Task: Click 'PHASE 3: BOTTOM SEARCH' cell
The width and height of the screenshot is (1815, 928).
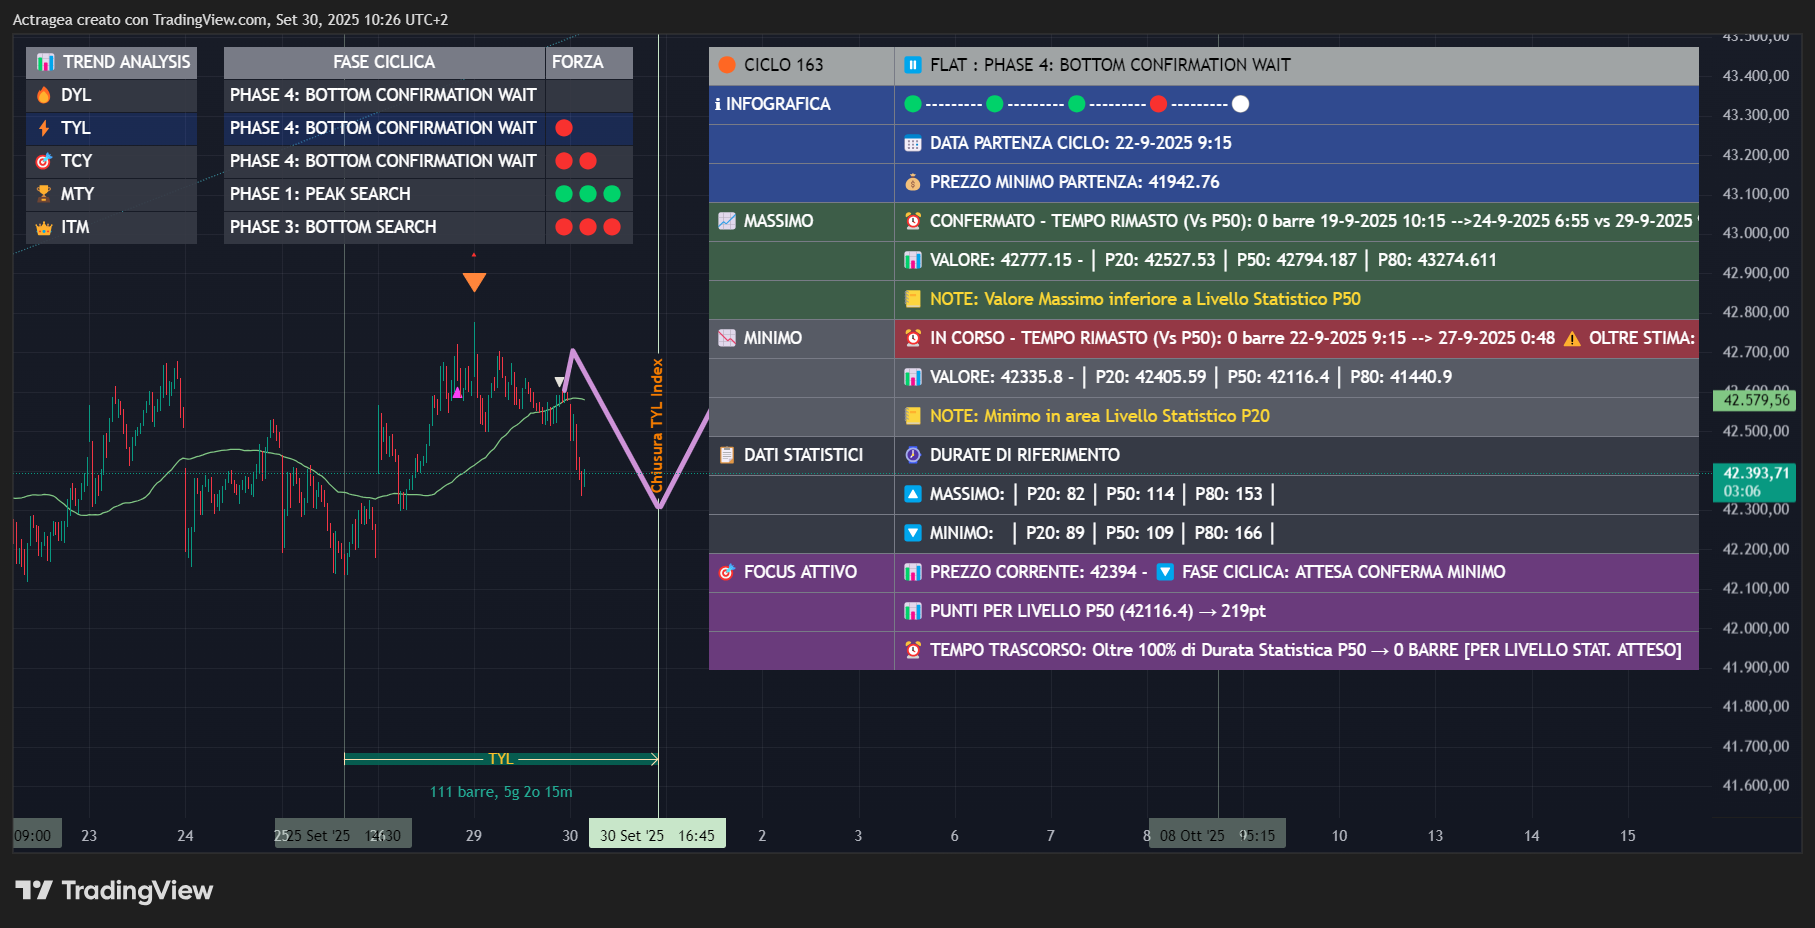Action: (x=384, y=227)
